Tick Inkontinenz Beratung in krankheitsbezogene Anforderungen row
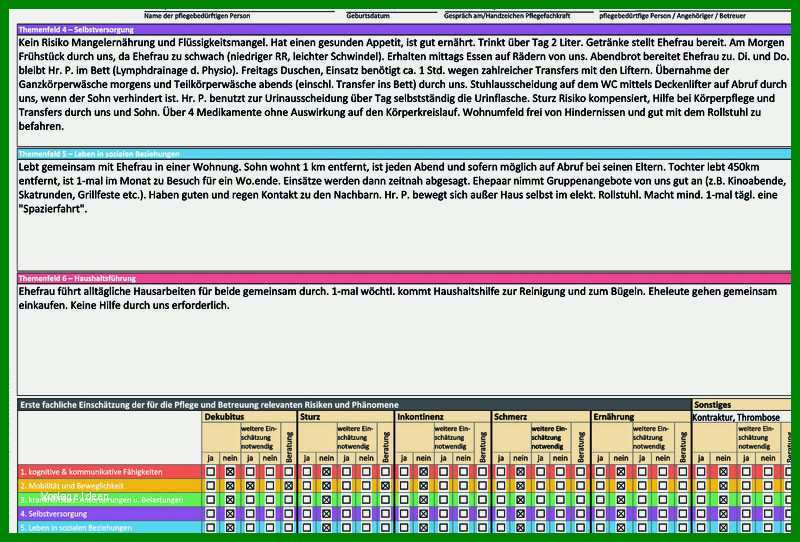This screenshot has width=800, height=542. coord(483,500)
